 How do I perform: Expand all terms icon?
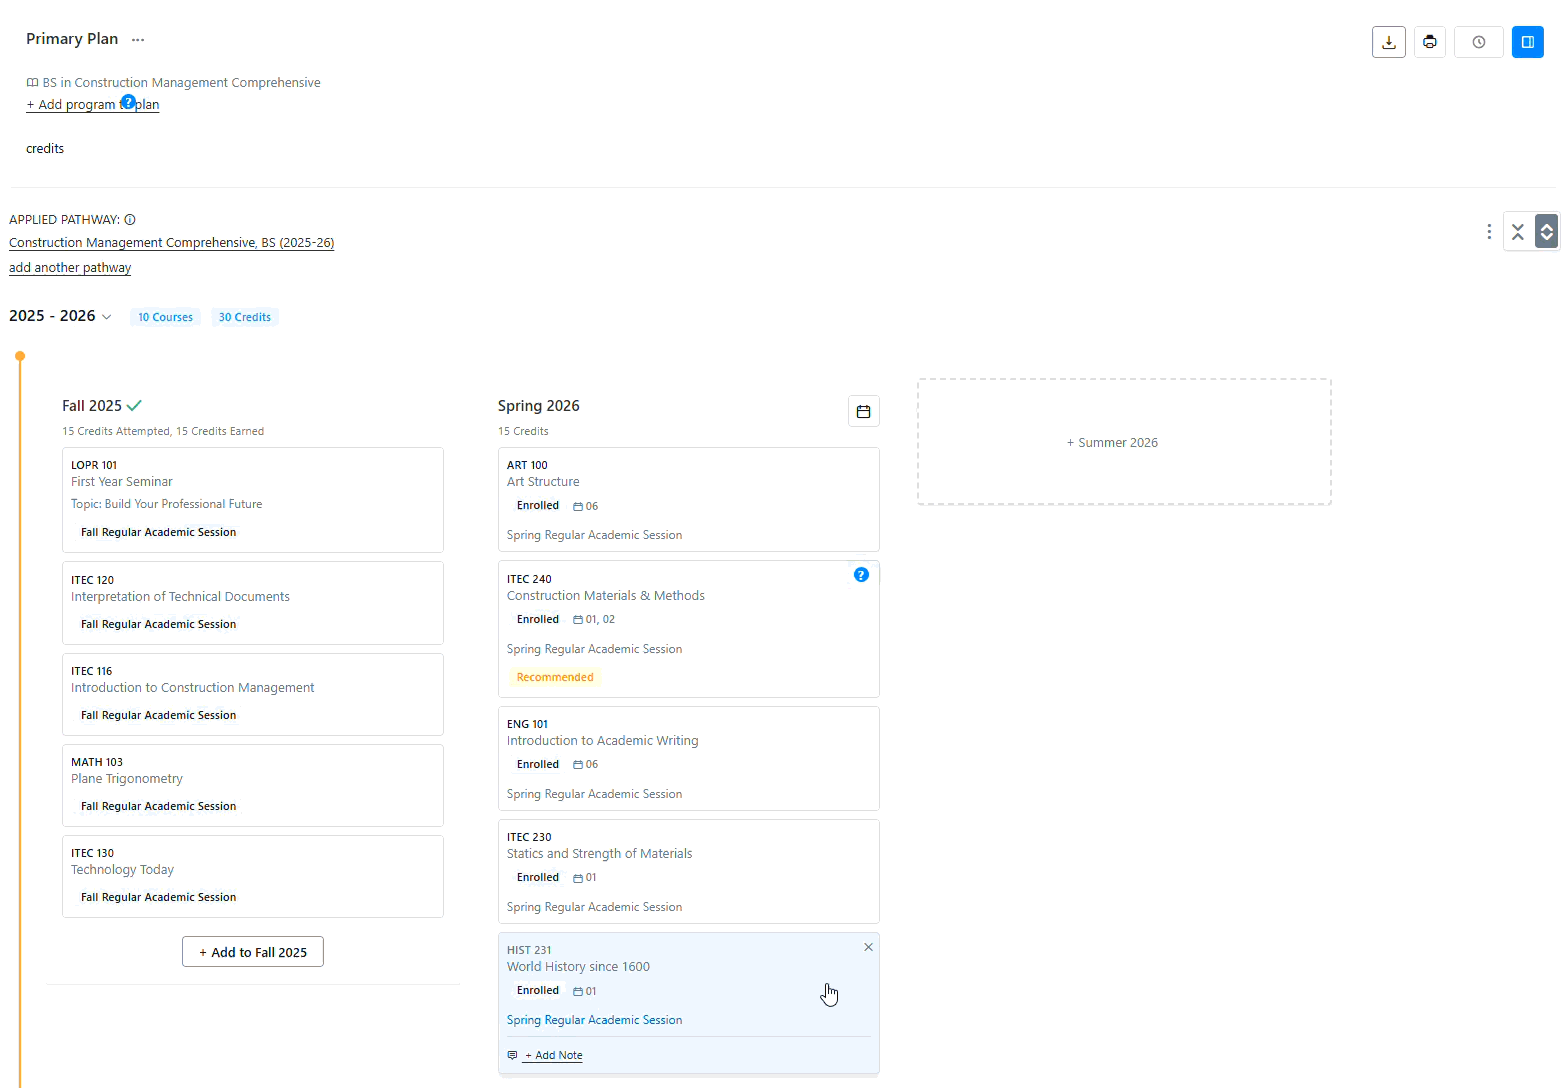coord(1546,232)
